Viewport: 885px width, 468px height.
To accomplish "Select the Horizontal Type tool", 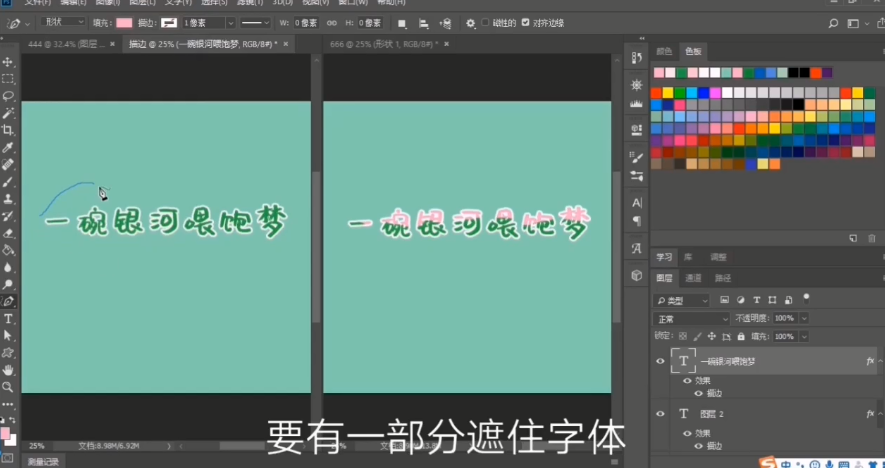I will click(x=8, y=319).
